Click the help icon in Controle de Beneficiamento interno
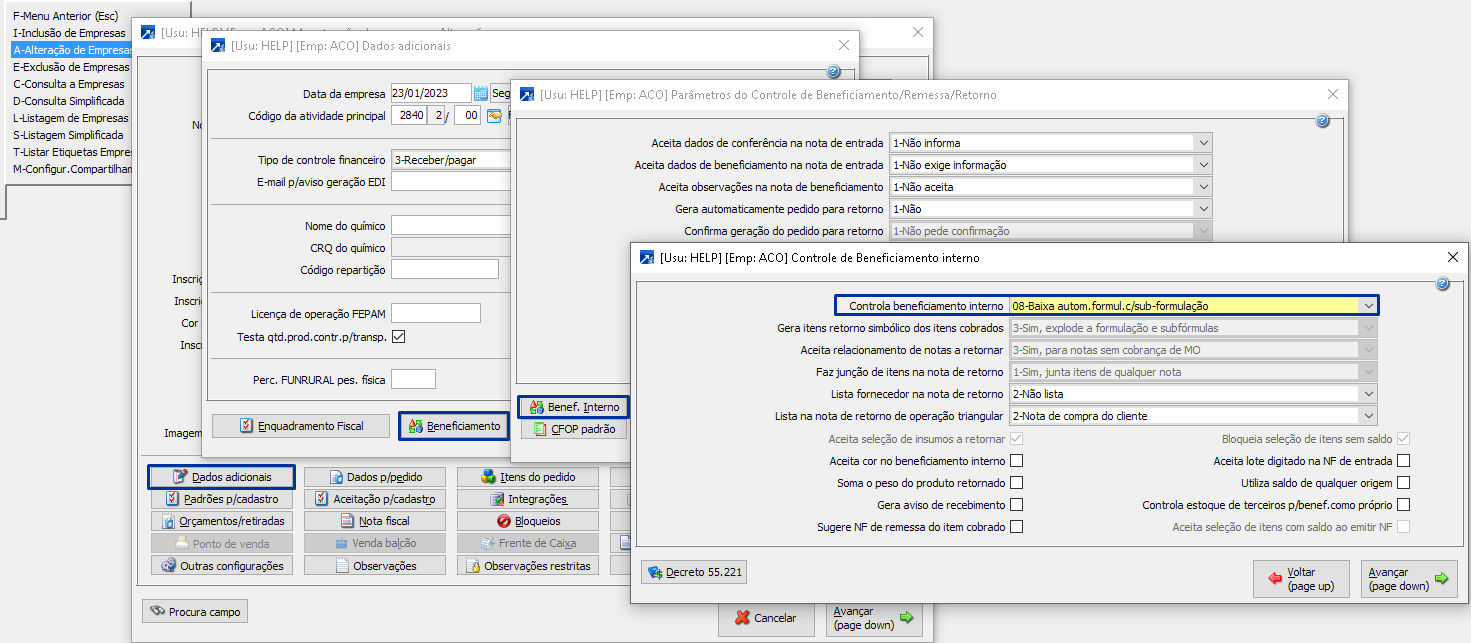1471x643 pixels. point(1442,284)
